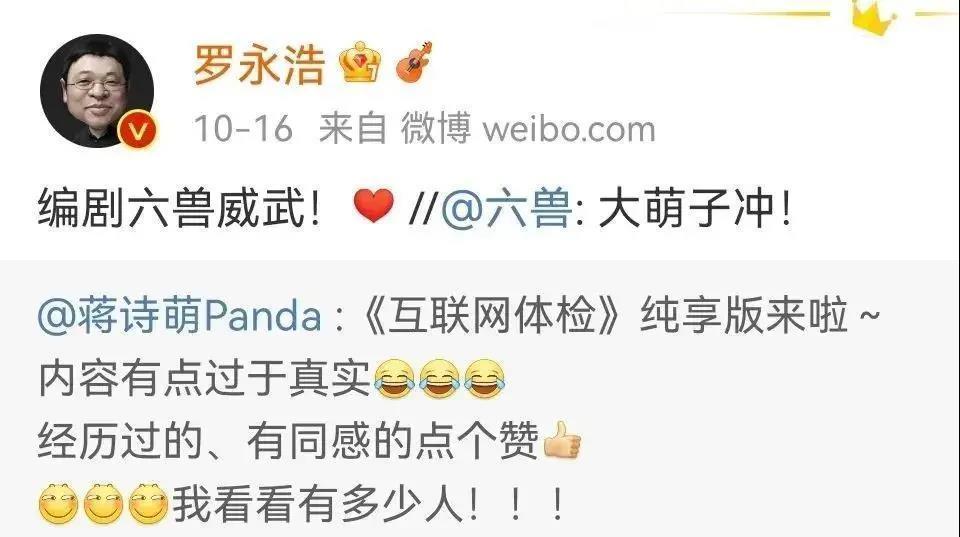Click the username 罗永浩
The height and width of the screenshot is (537, 960).
pos(259,64)
